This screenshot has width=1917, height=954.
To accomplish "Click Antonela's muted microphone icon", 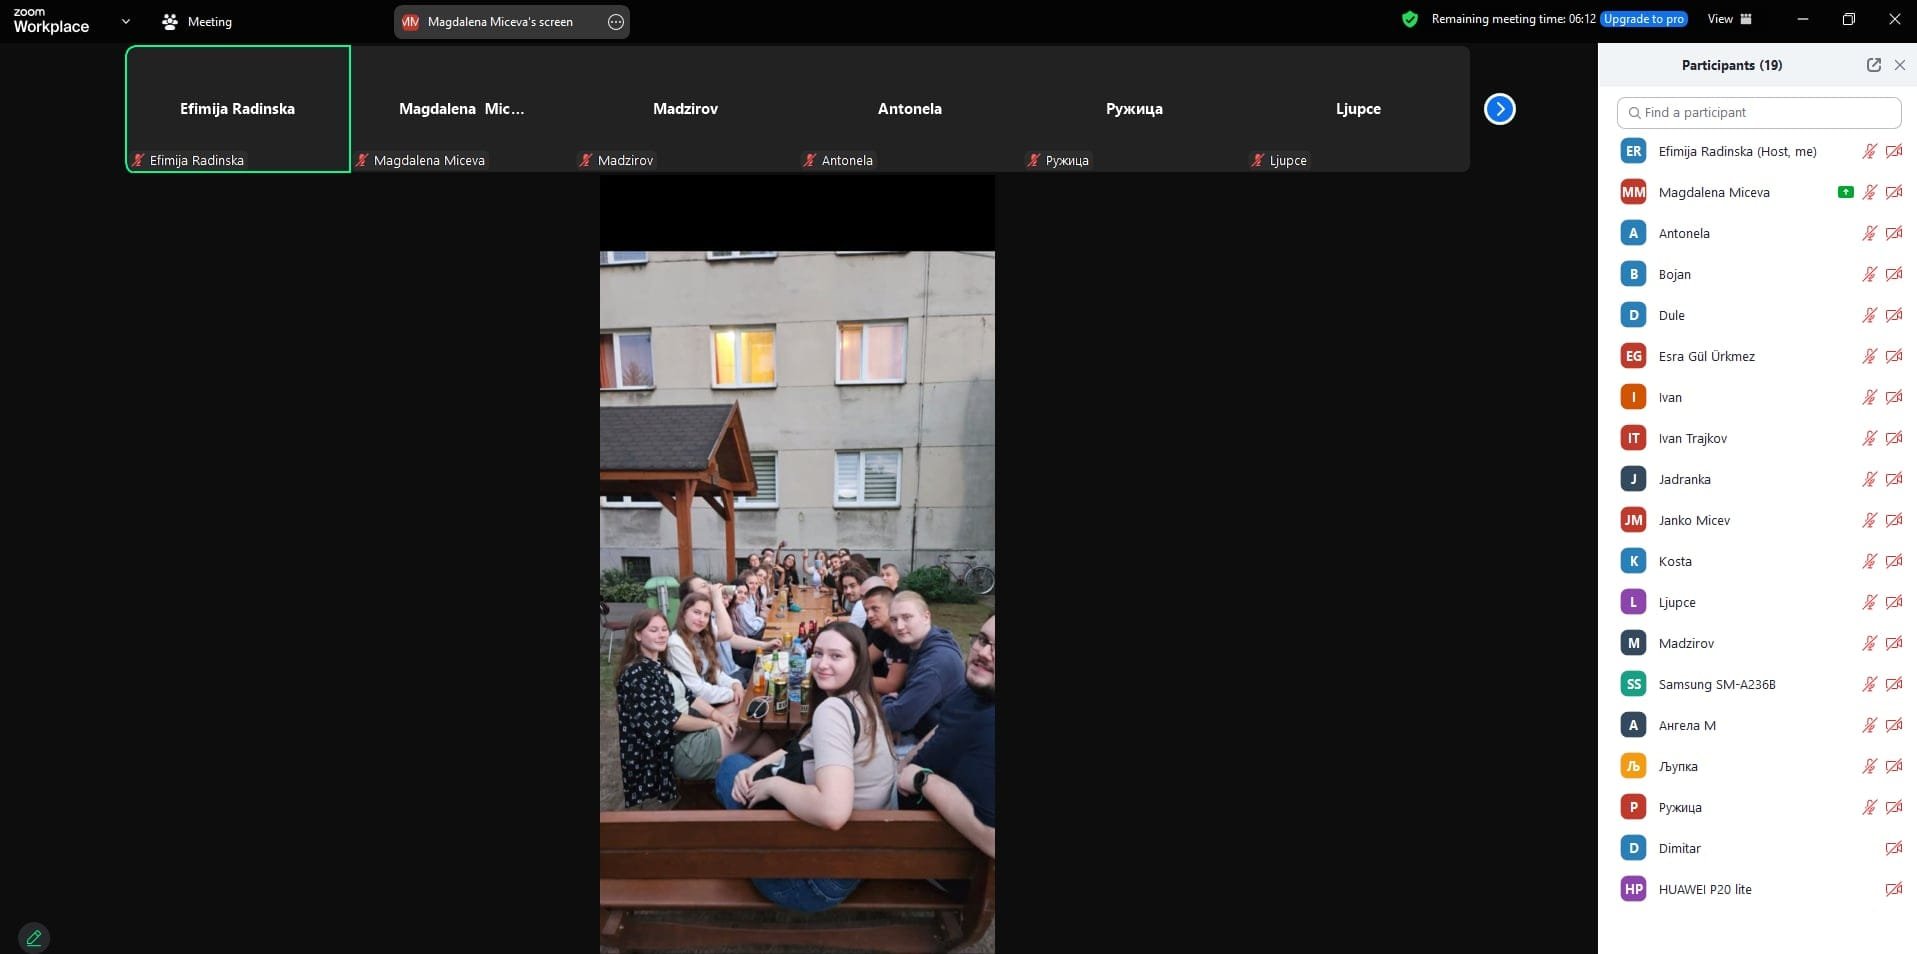I will pos(1869,234).
